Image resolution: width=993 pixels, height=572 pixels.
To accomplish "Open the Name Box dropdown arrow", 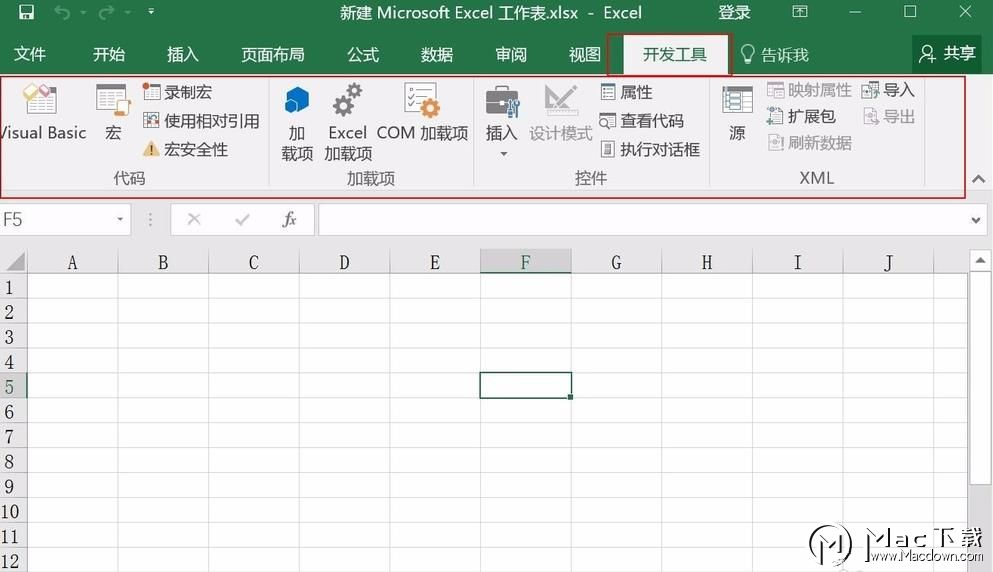I will 120,219.
